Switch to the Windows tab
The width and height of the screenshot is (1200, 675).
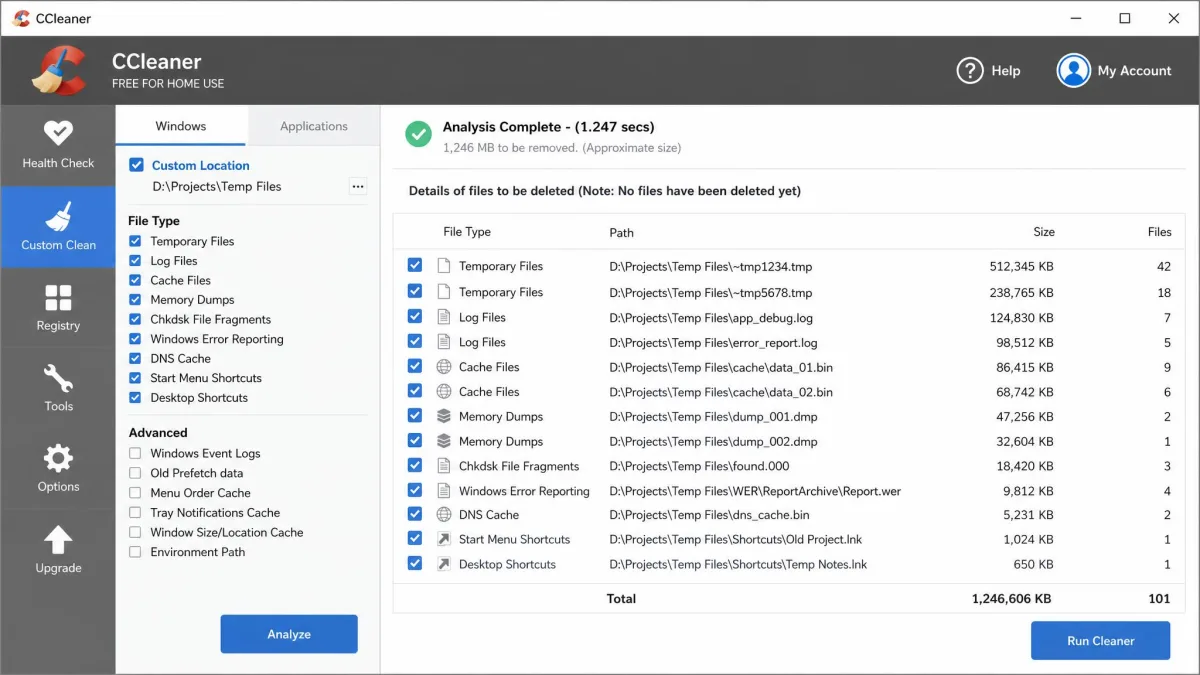(181, 126)
